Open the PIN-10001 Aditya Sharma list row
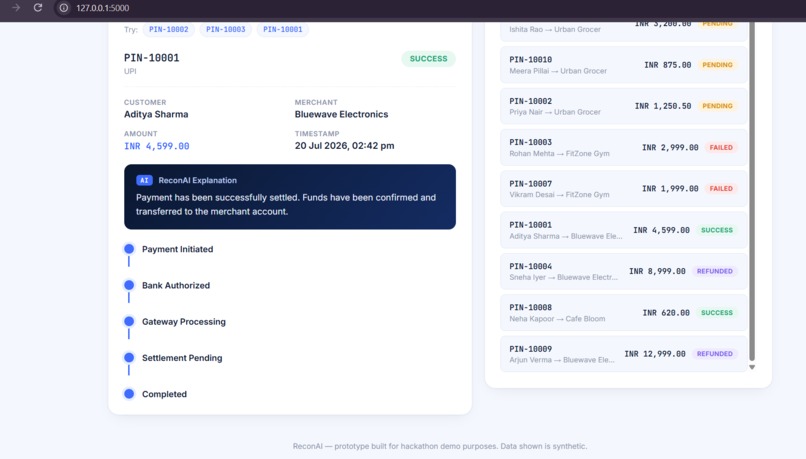The height and width of the screenshot is (459, 806). coord(624,230)
